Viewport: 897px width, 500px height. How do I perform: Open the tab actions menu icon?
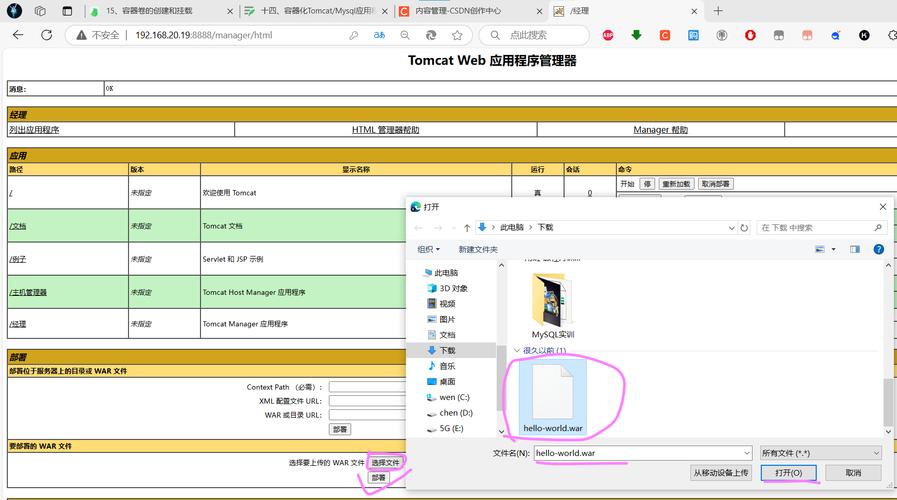[67, 11]
